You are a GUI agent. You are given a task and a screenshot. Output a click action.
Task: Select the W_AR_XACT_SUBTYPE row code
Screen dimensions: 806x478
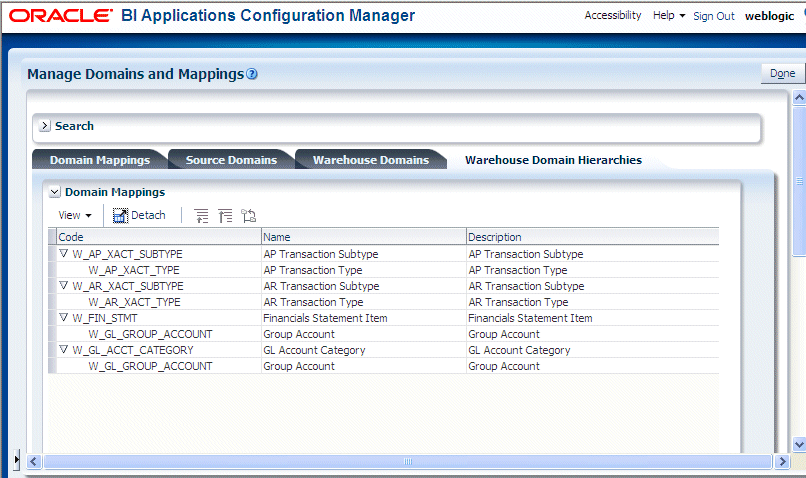click(x=128, y=286)
